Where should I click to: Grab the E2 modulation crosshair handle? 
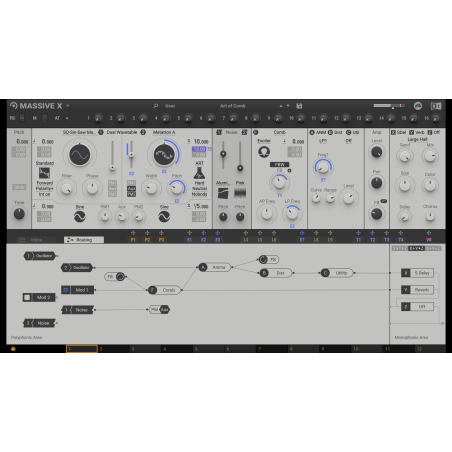pos(203,233)
